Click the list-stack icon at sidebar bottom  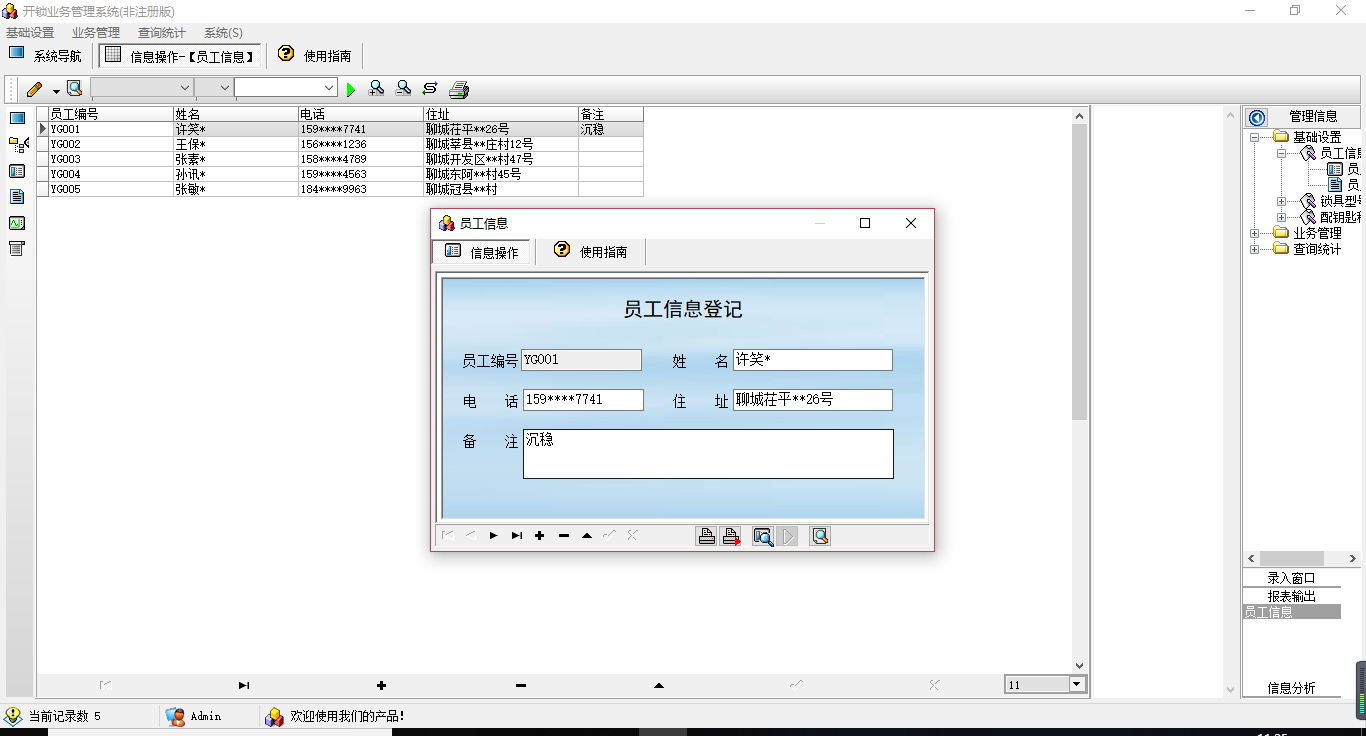[x=17, y=248]
